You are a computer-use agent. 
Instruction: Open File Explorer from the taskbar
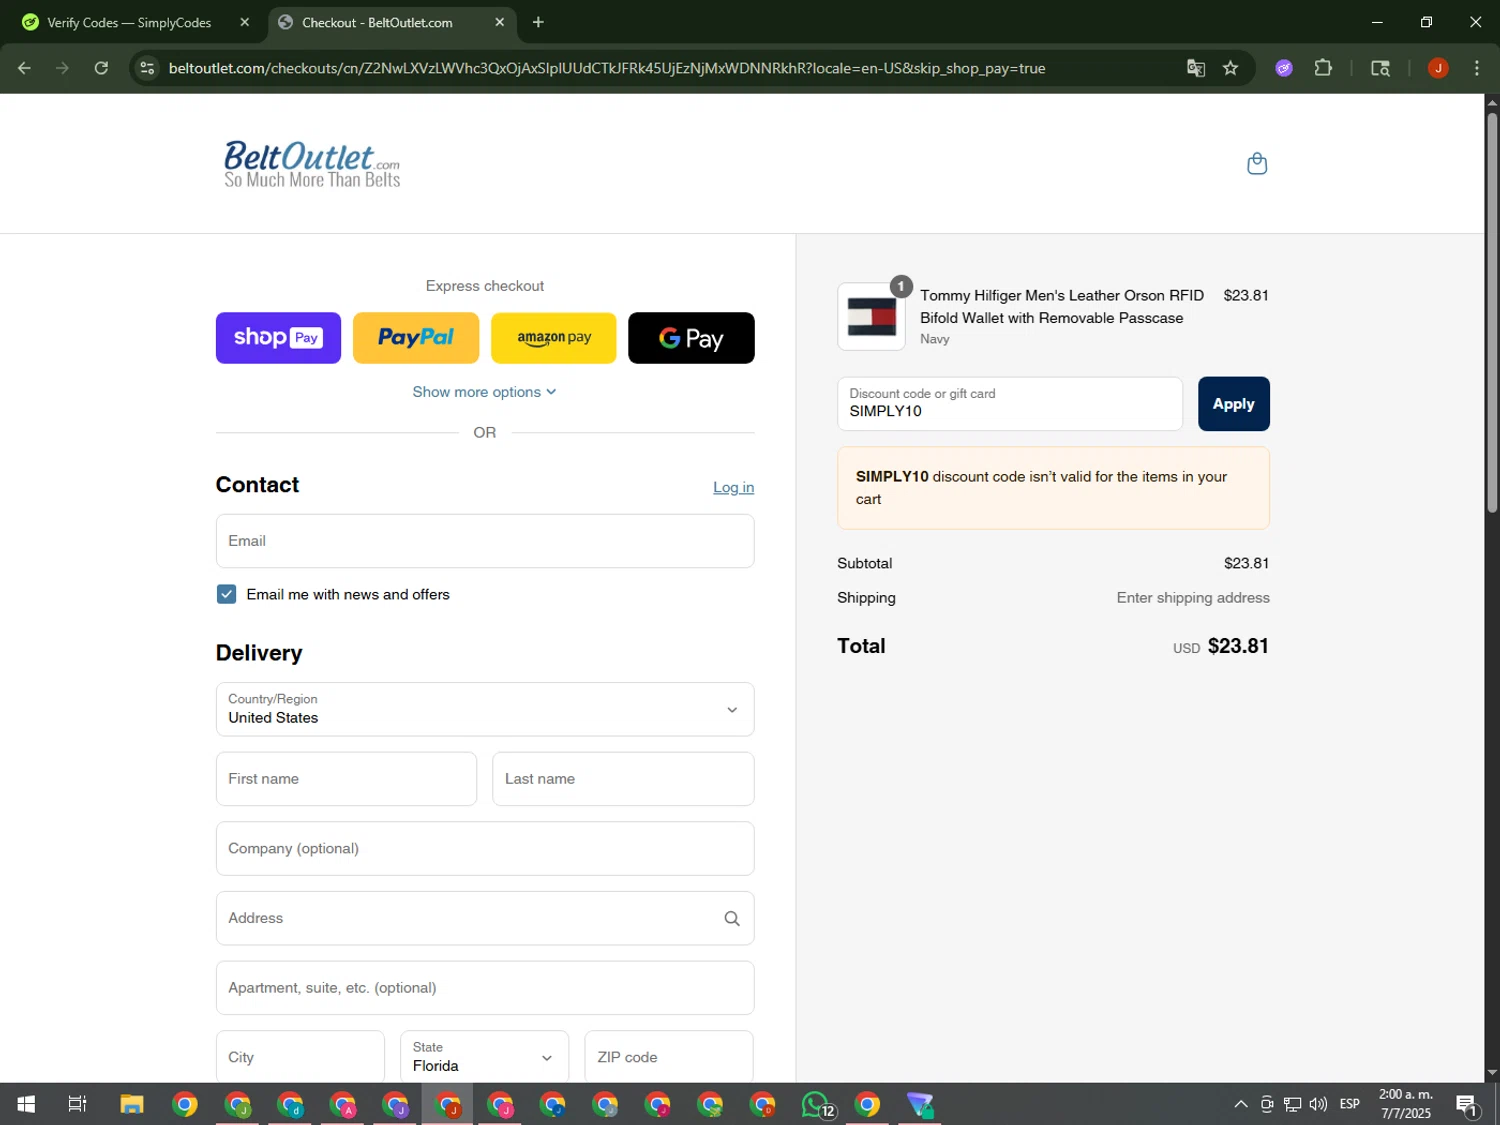click(132, 1104)
